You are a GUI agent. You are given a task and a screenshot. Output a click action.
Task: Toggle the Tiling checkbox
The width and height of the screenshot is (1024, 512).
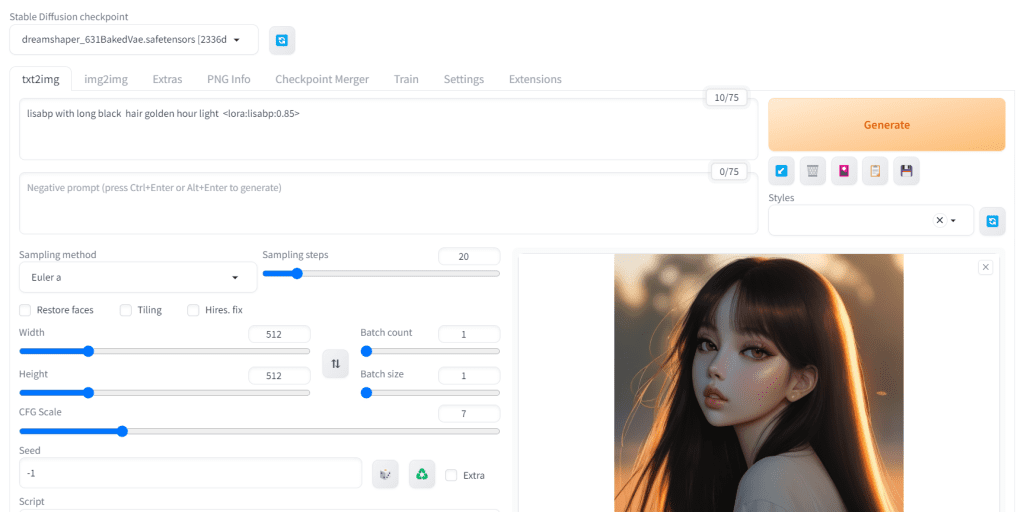(x=126, y=310)
